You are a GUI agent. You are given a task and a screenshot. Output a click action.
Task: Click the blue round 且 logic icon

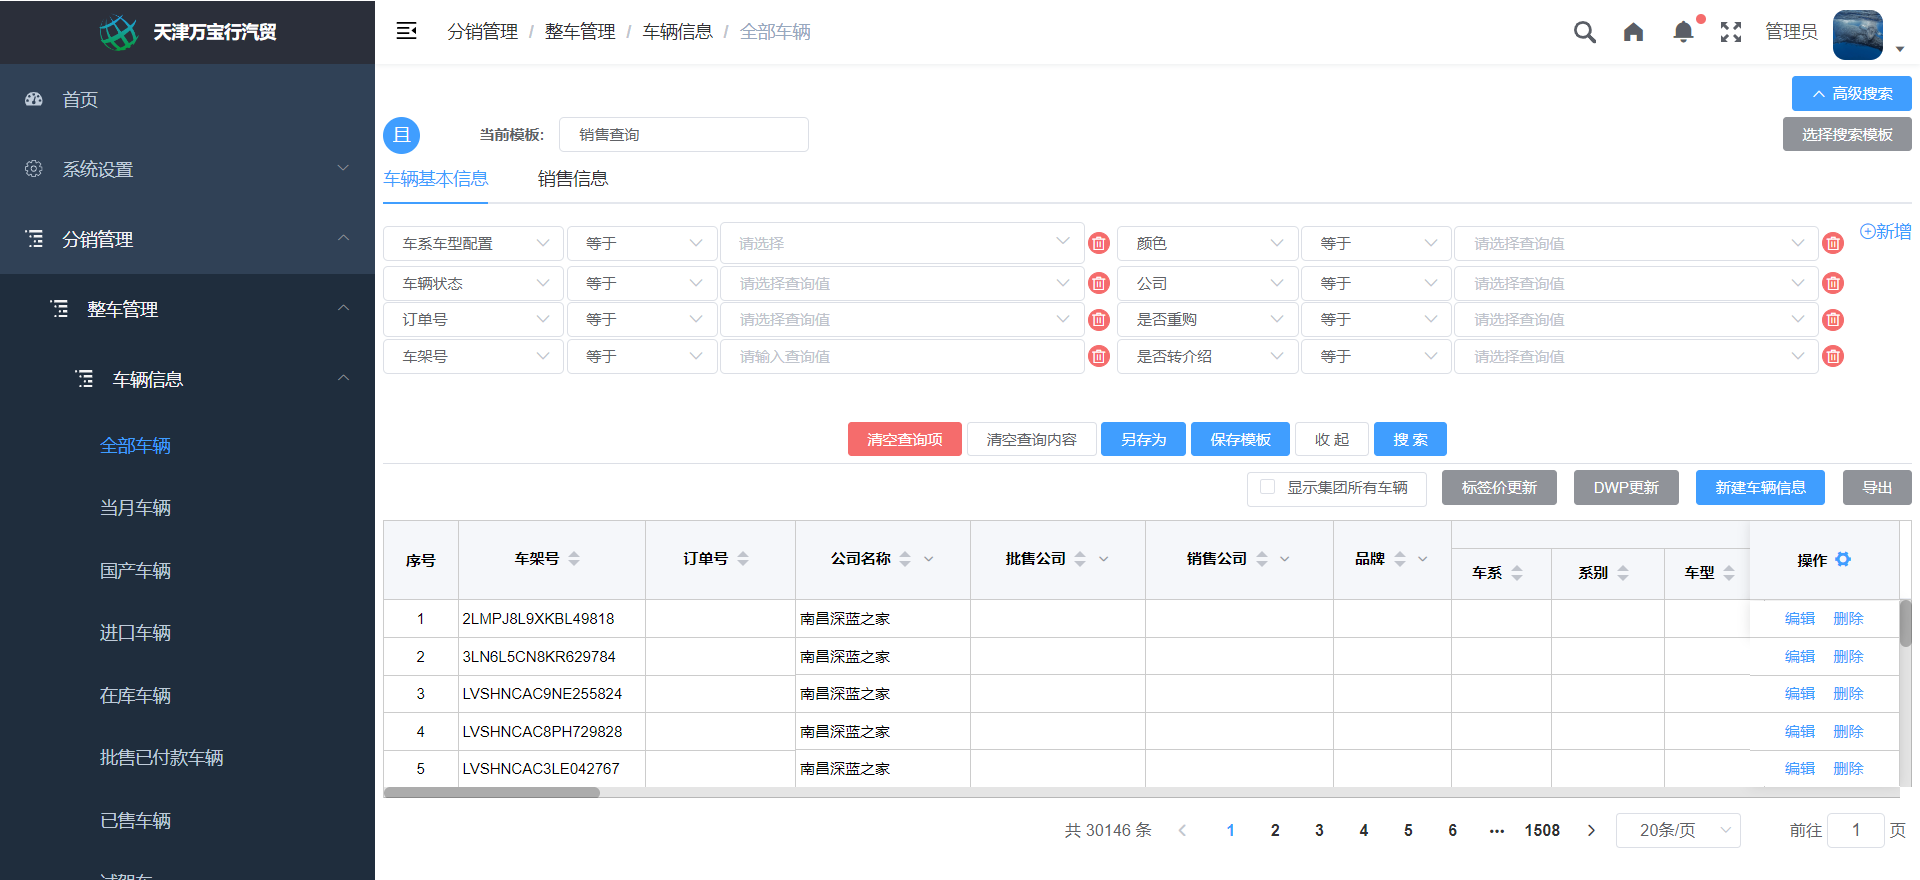point(402,135)
